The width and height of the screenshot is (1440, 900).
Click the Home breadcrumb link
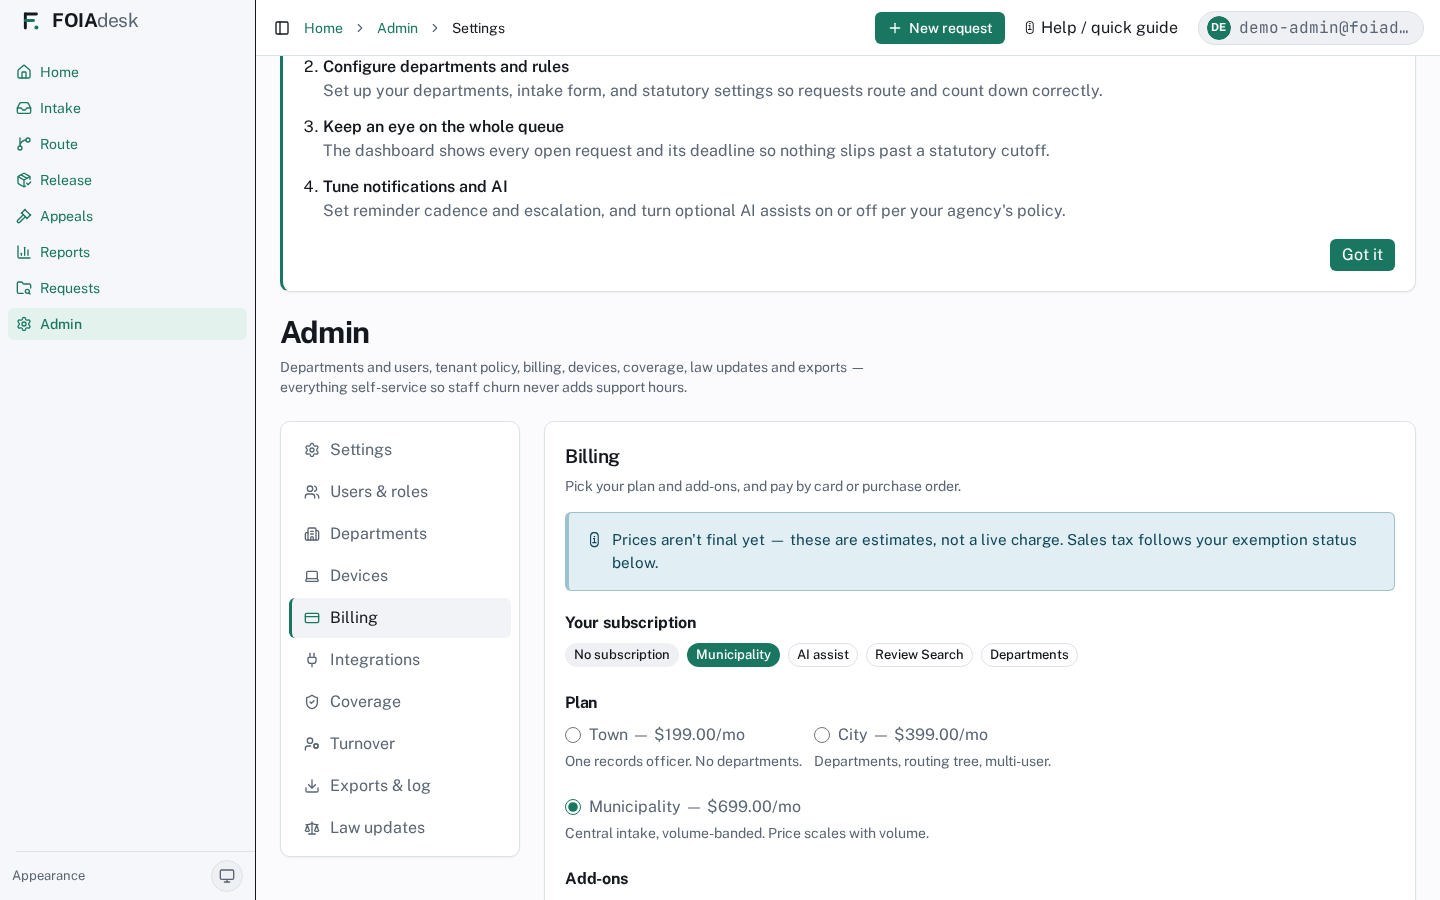[x=323, y=28]
